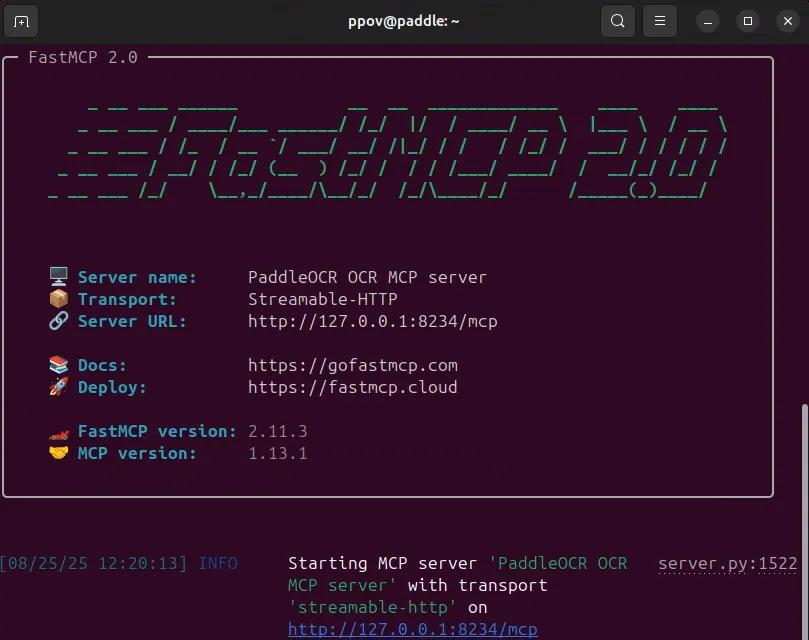This screenshot has height=640, width=809.
Task: Open the https://gofastmcp.com docs URL
Action: pos(352,365)
